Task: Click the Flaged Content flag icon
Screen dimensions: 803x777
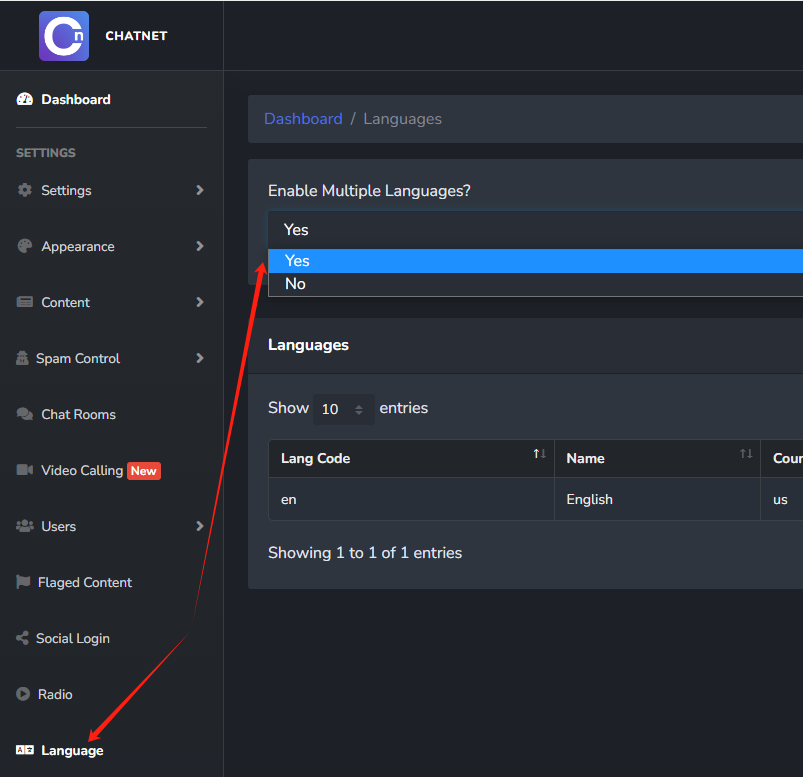Action: coord(23,582)
